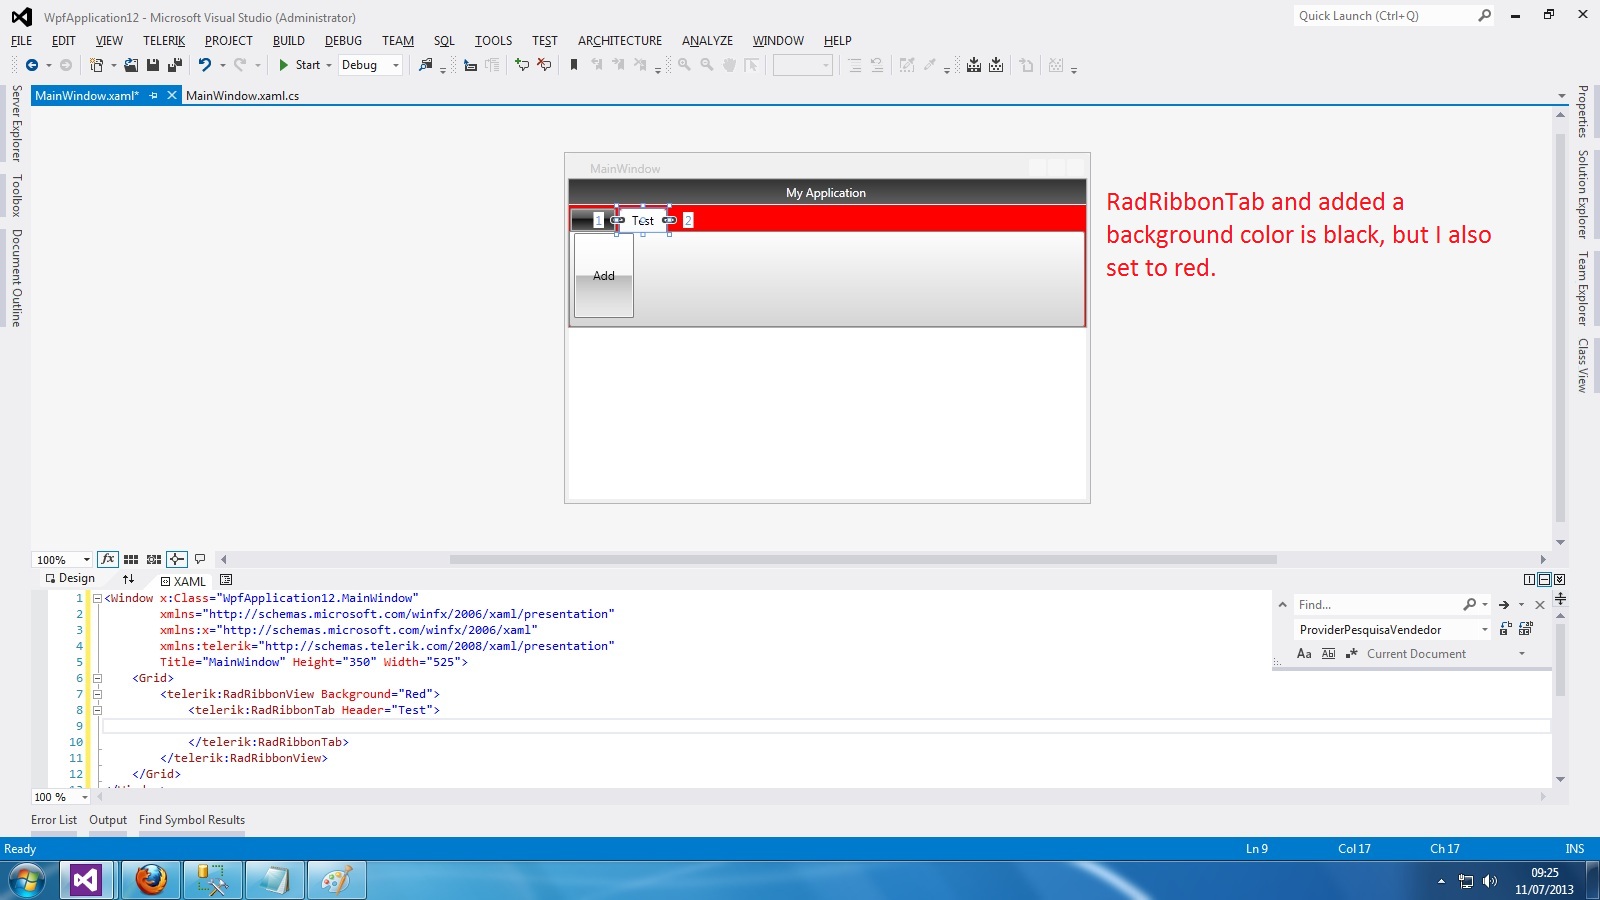Select horizontal split pane layout
This screenshot has height=900, width=1600.
tap(1544, 580)
